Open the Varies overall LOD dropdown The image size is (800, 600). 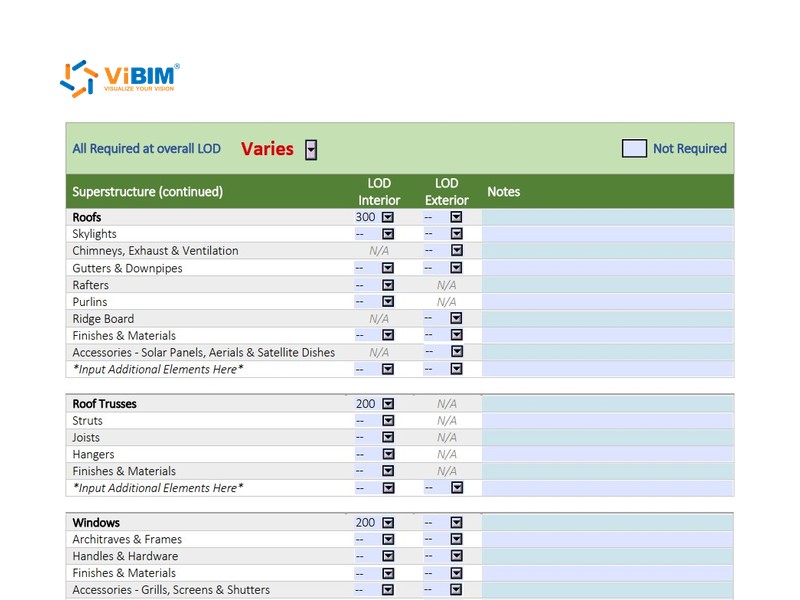coord(311,150)
